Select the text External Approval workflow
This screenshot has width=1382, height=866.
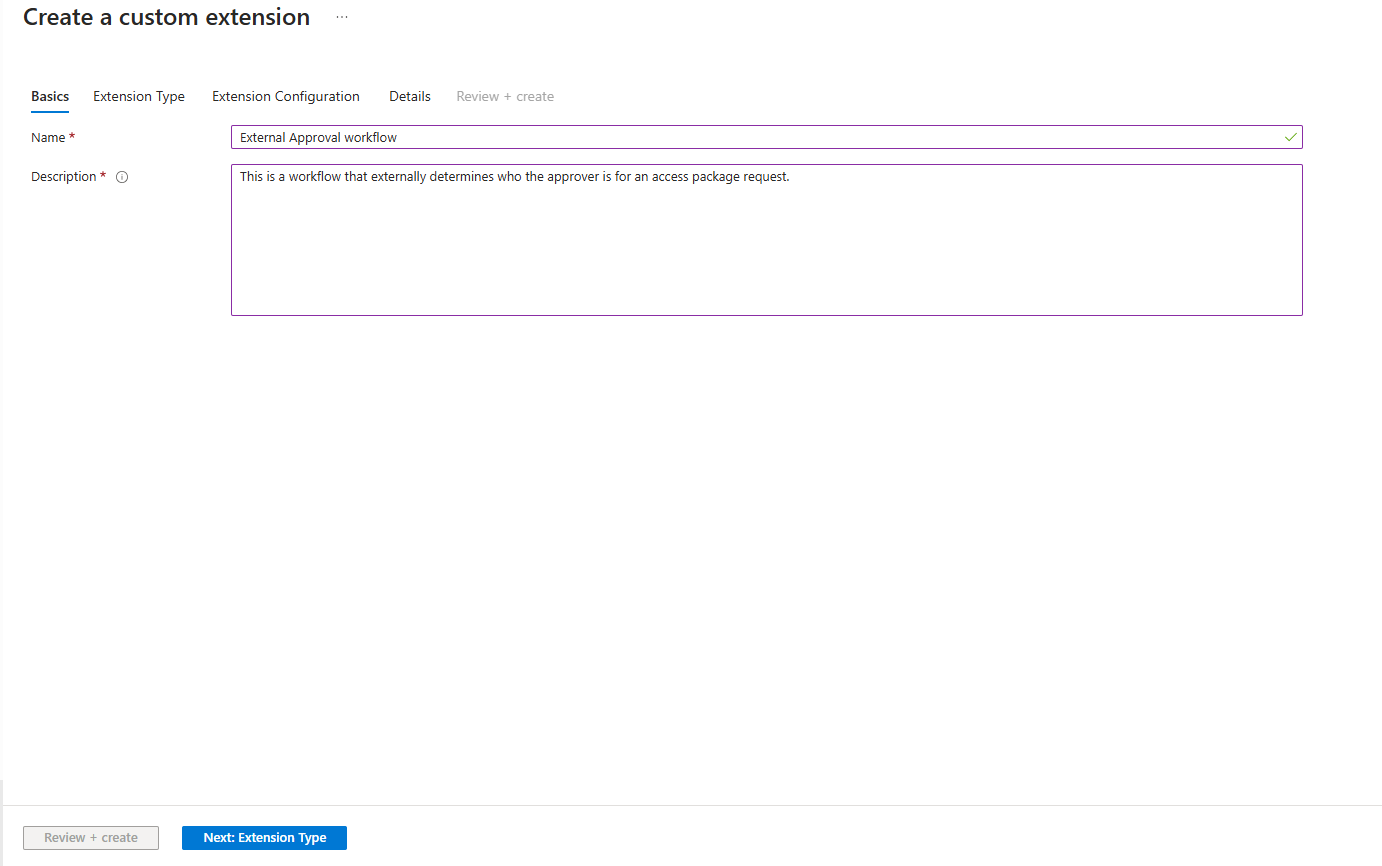tap(316, 137)
